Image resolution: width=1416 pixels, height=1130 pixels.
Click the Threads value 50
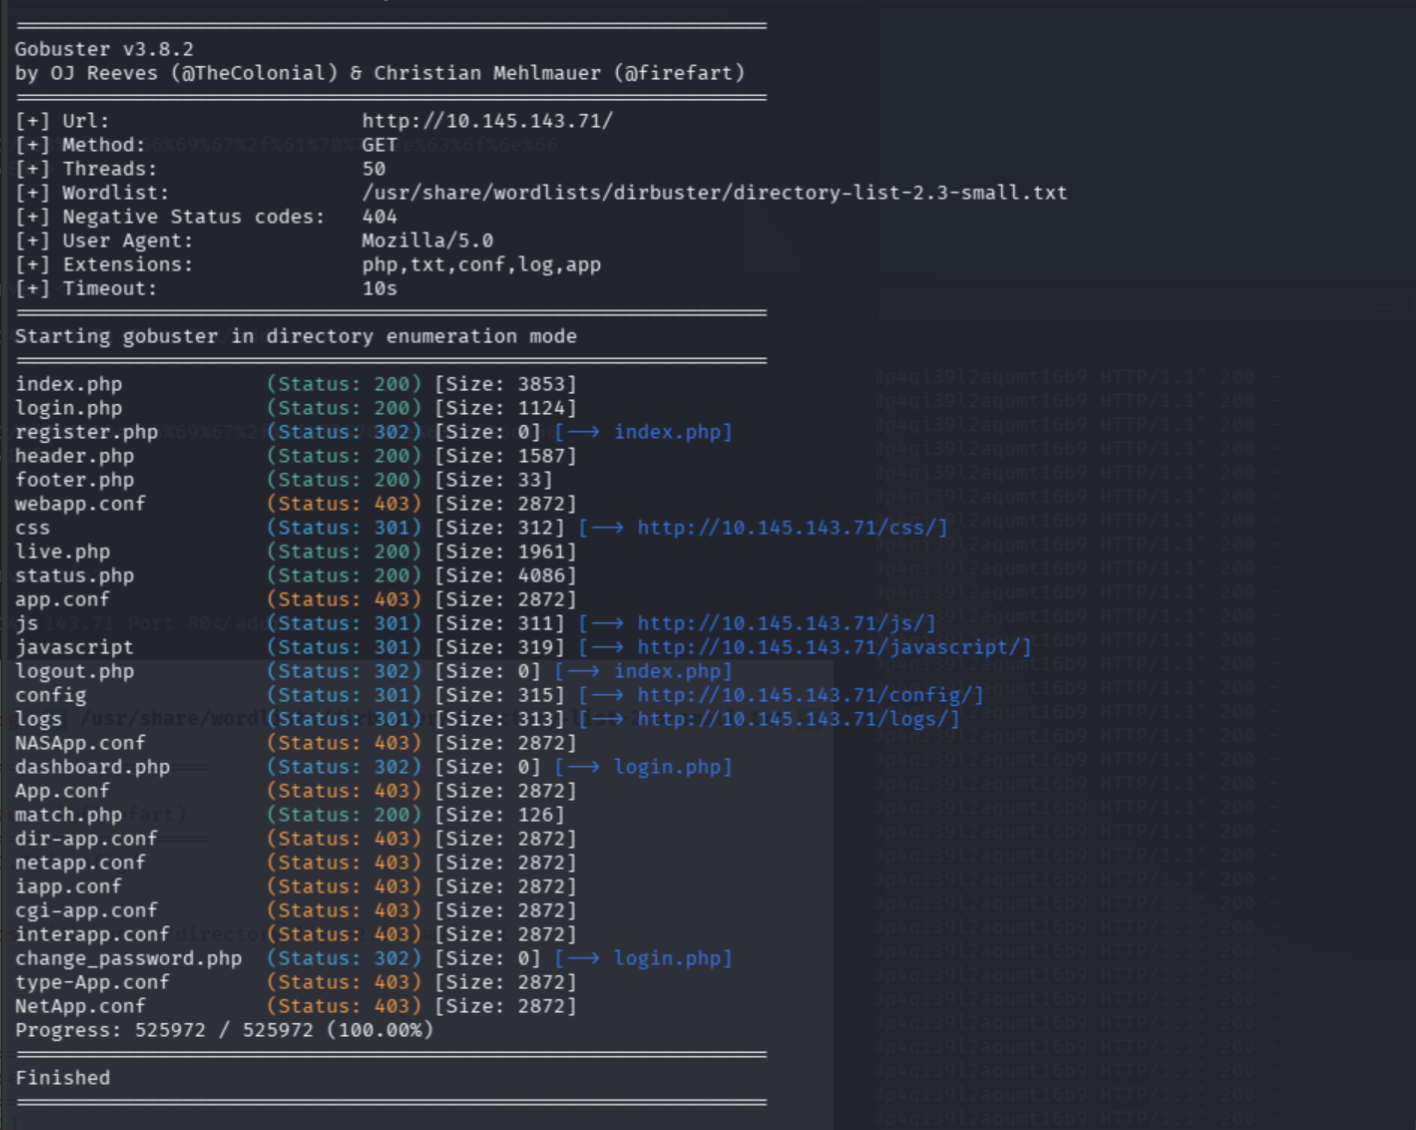(374, 169)
